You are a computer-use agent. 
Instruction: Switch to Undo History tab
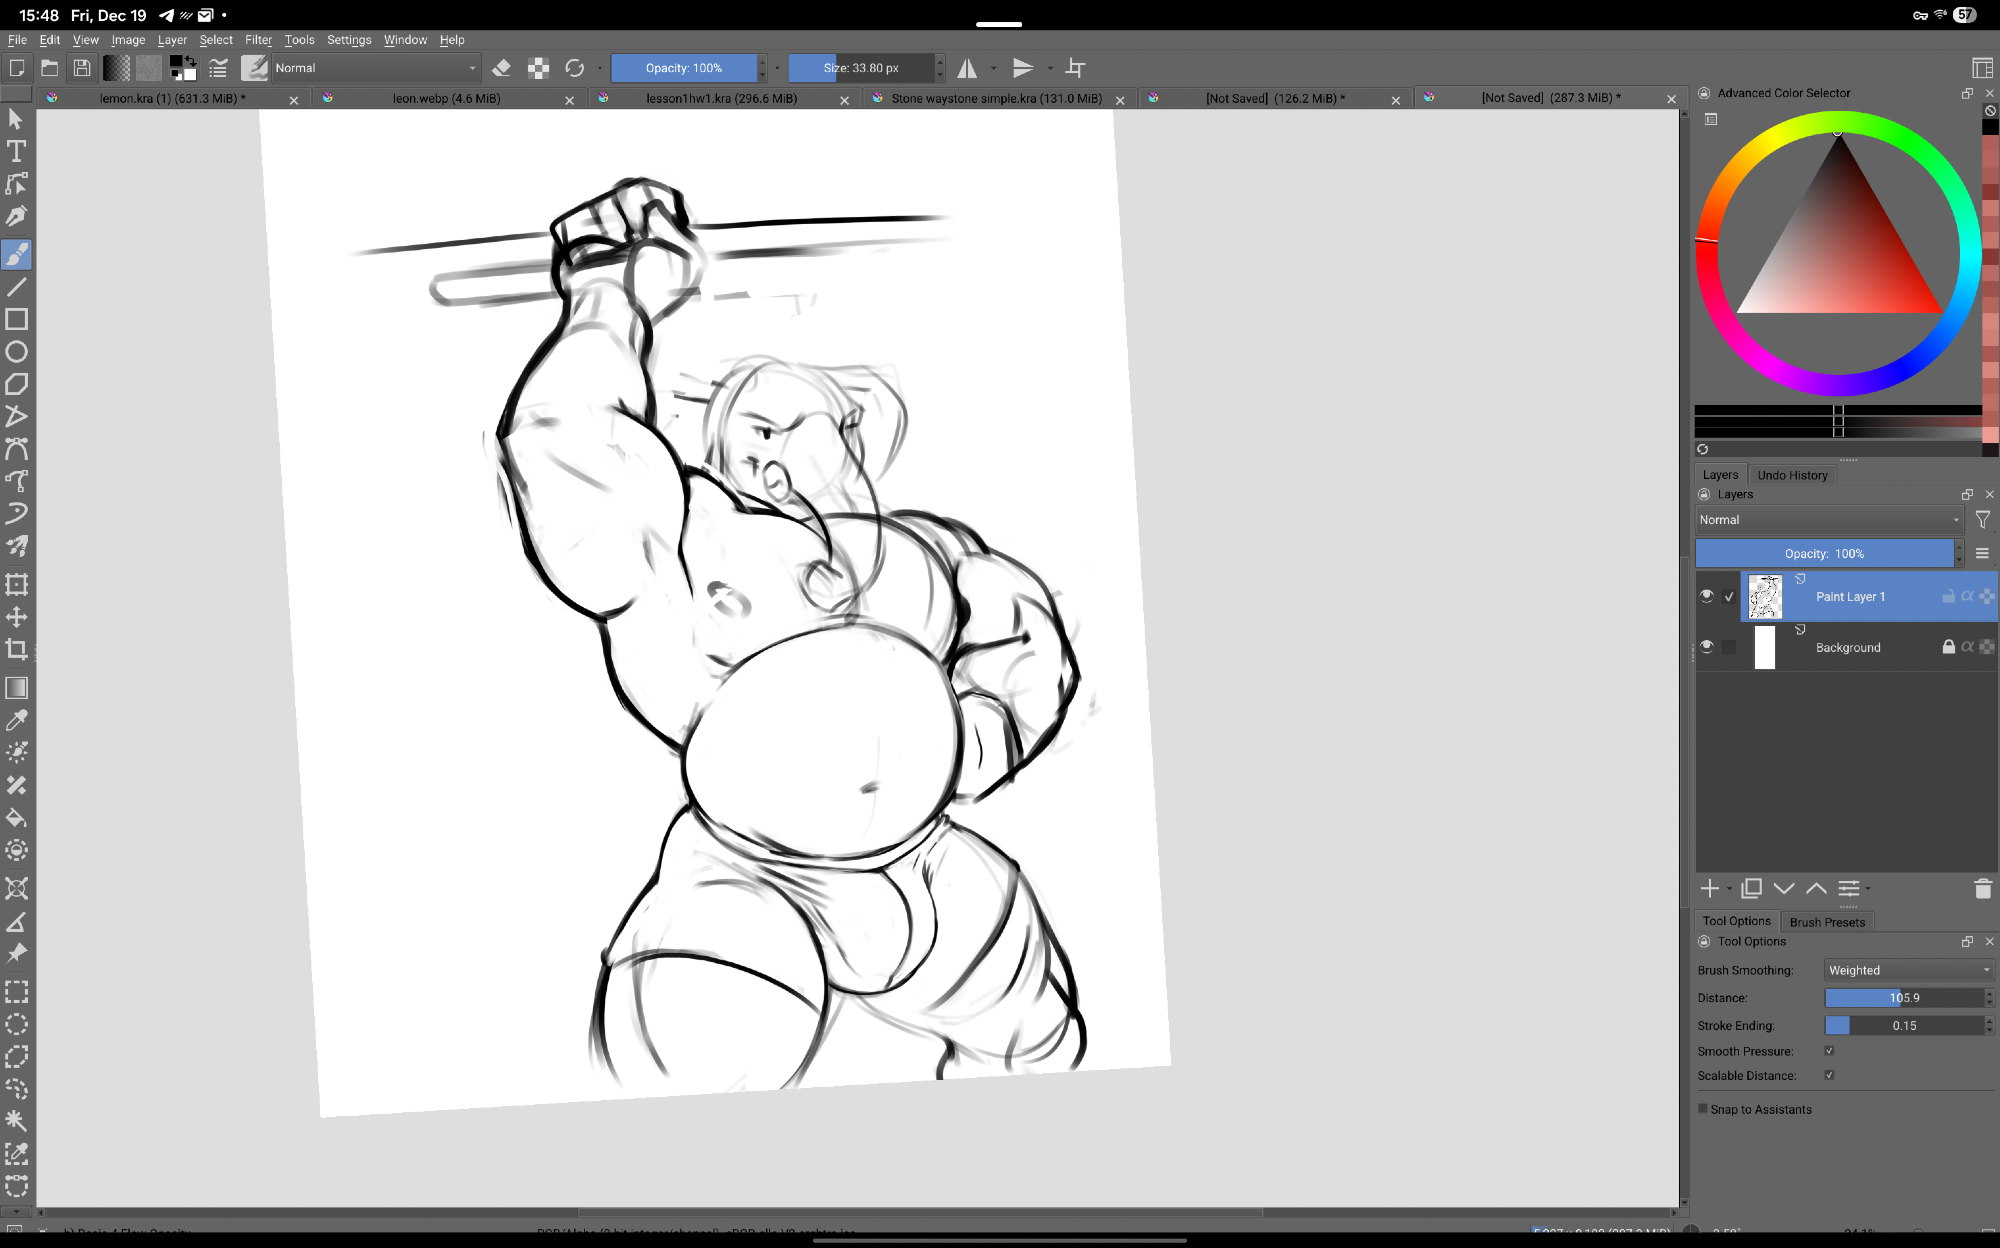coord(1792,475)
